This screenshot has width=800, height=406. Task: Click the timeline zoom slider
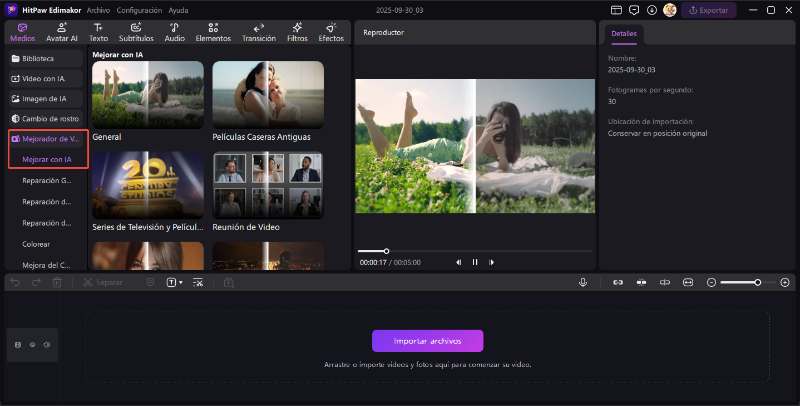click(740, 283)
